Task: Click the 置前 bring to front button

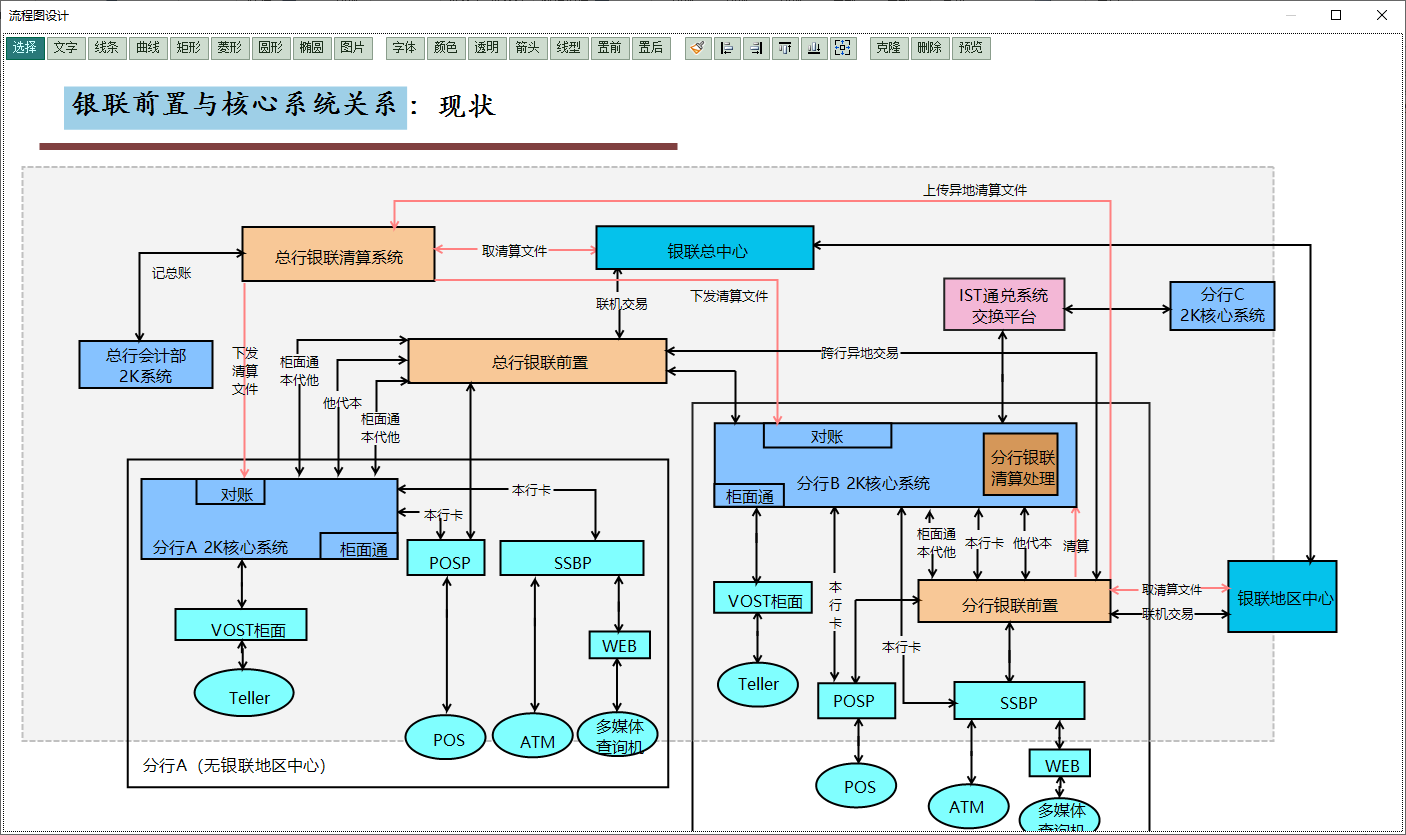Action: (609, 48)
